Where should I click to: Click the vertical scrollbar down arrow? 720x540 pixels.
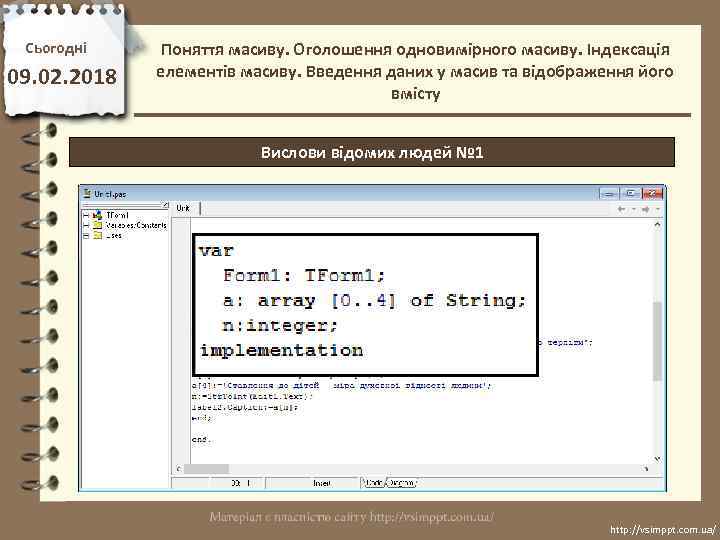point(657,459)
